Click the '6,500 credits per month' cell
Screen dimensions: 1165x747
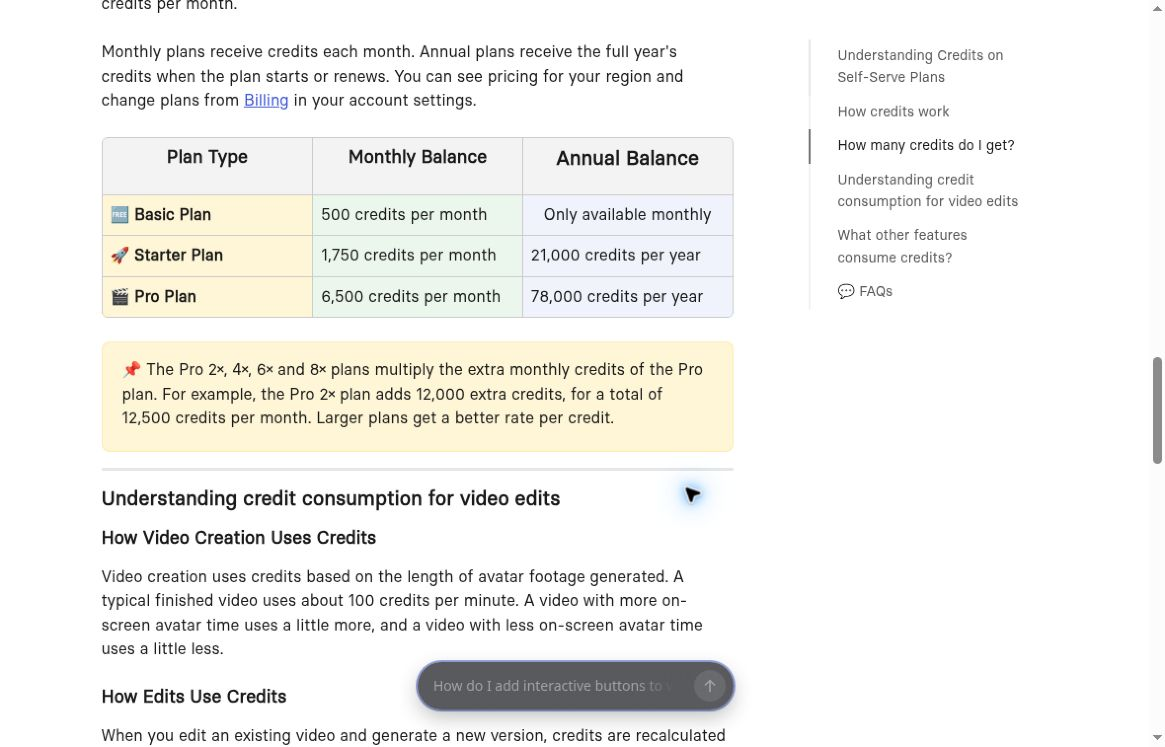[x=418, y=297]
